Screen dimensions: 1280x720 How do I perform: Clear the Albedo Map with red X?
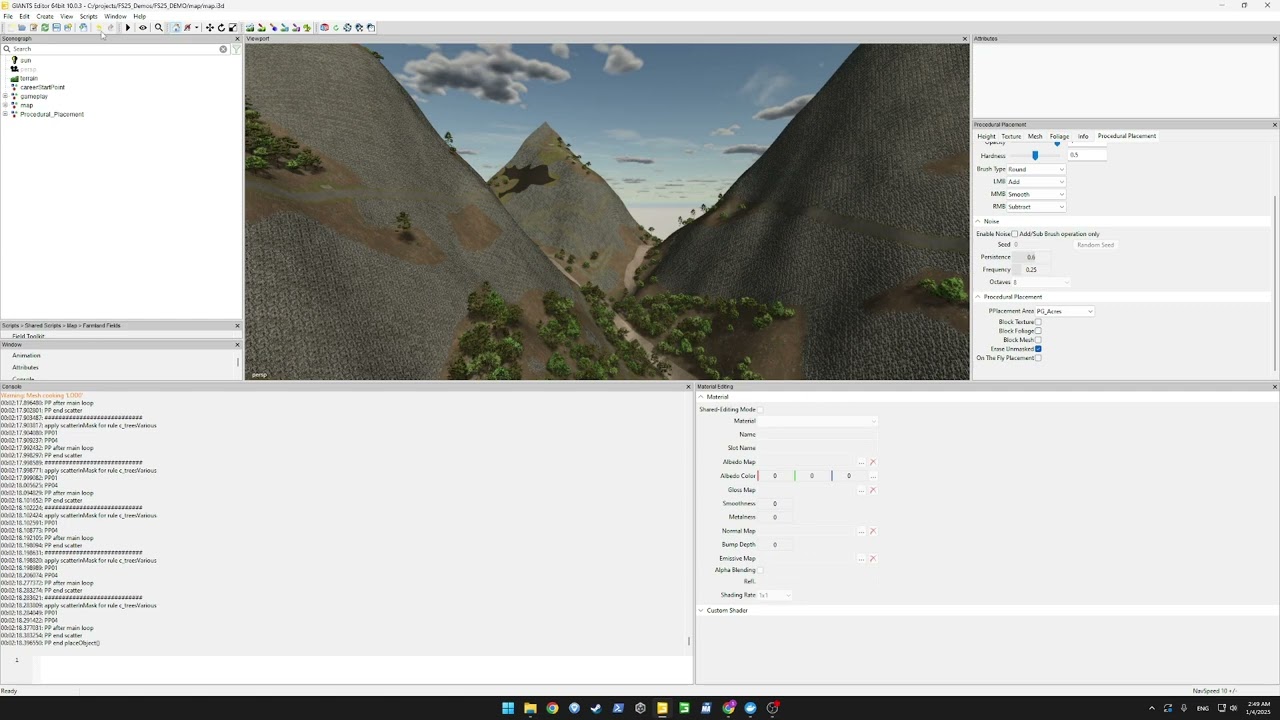(x=872, y=462)
